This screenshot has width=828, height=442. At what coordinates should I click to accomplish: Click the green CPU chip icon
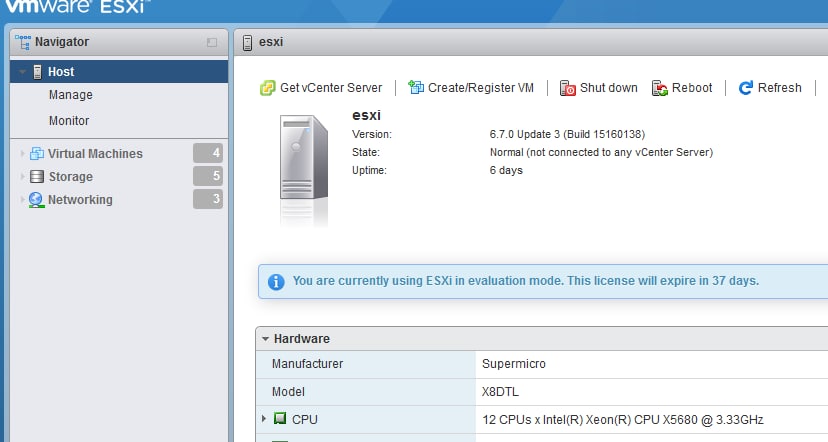pyautogui.click(x=280, y=419)
